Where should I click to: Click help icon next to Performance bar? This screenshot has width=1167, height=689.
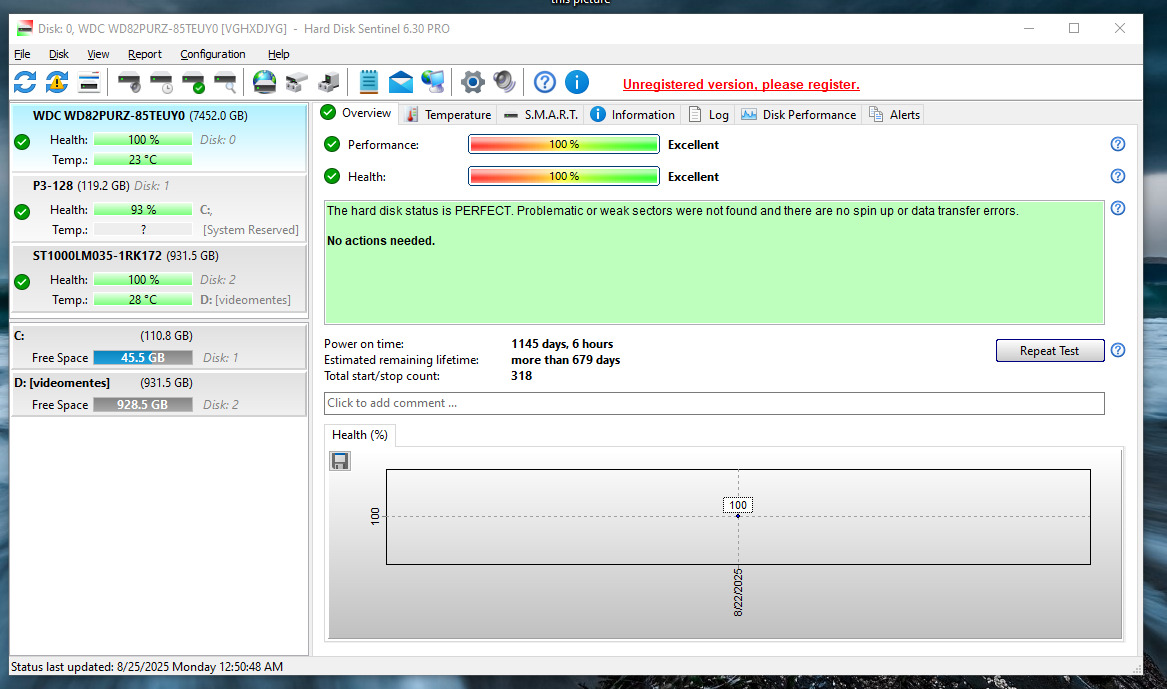(x=1117, y=144)
